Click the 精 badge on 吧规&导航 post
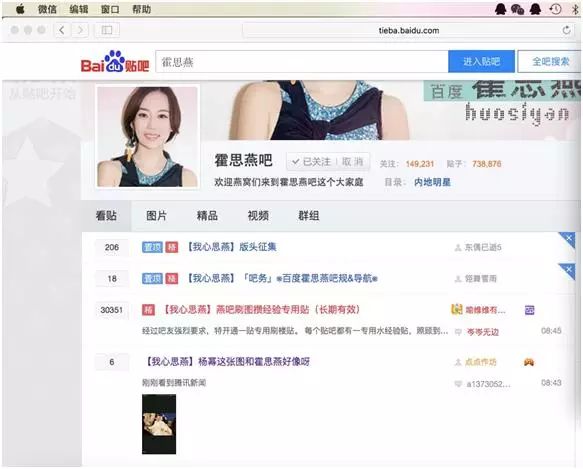The height and width of the screenshot is (469, 583). (x=171, y=278)
